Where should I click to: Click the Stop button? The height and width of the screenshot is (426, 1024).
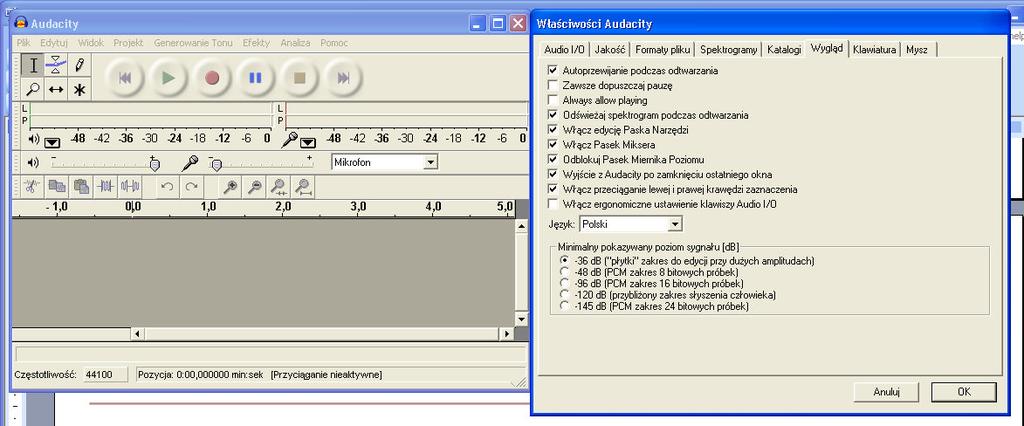point(299,78)
